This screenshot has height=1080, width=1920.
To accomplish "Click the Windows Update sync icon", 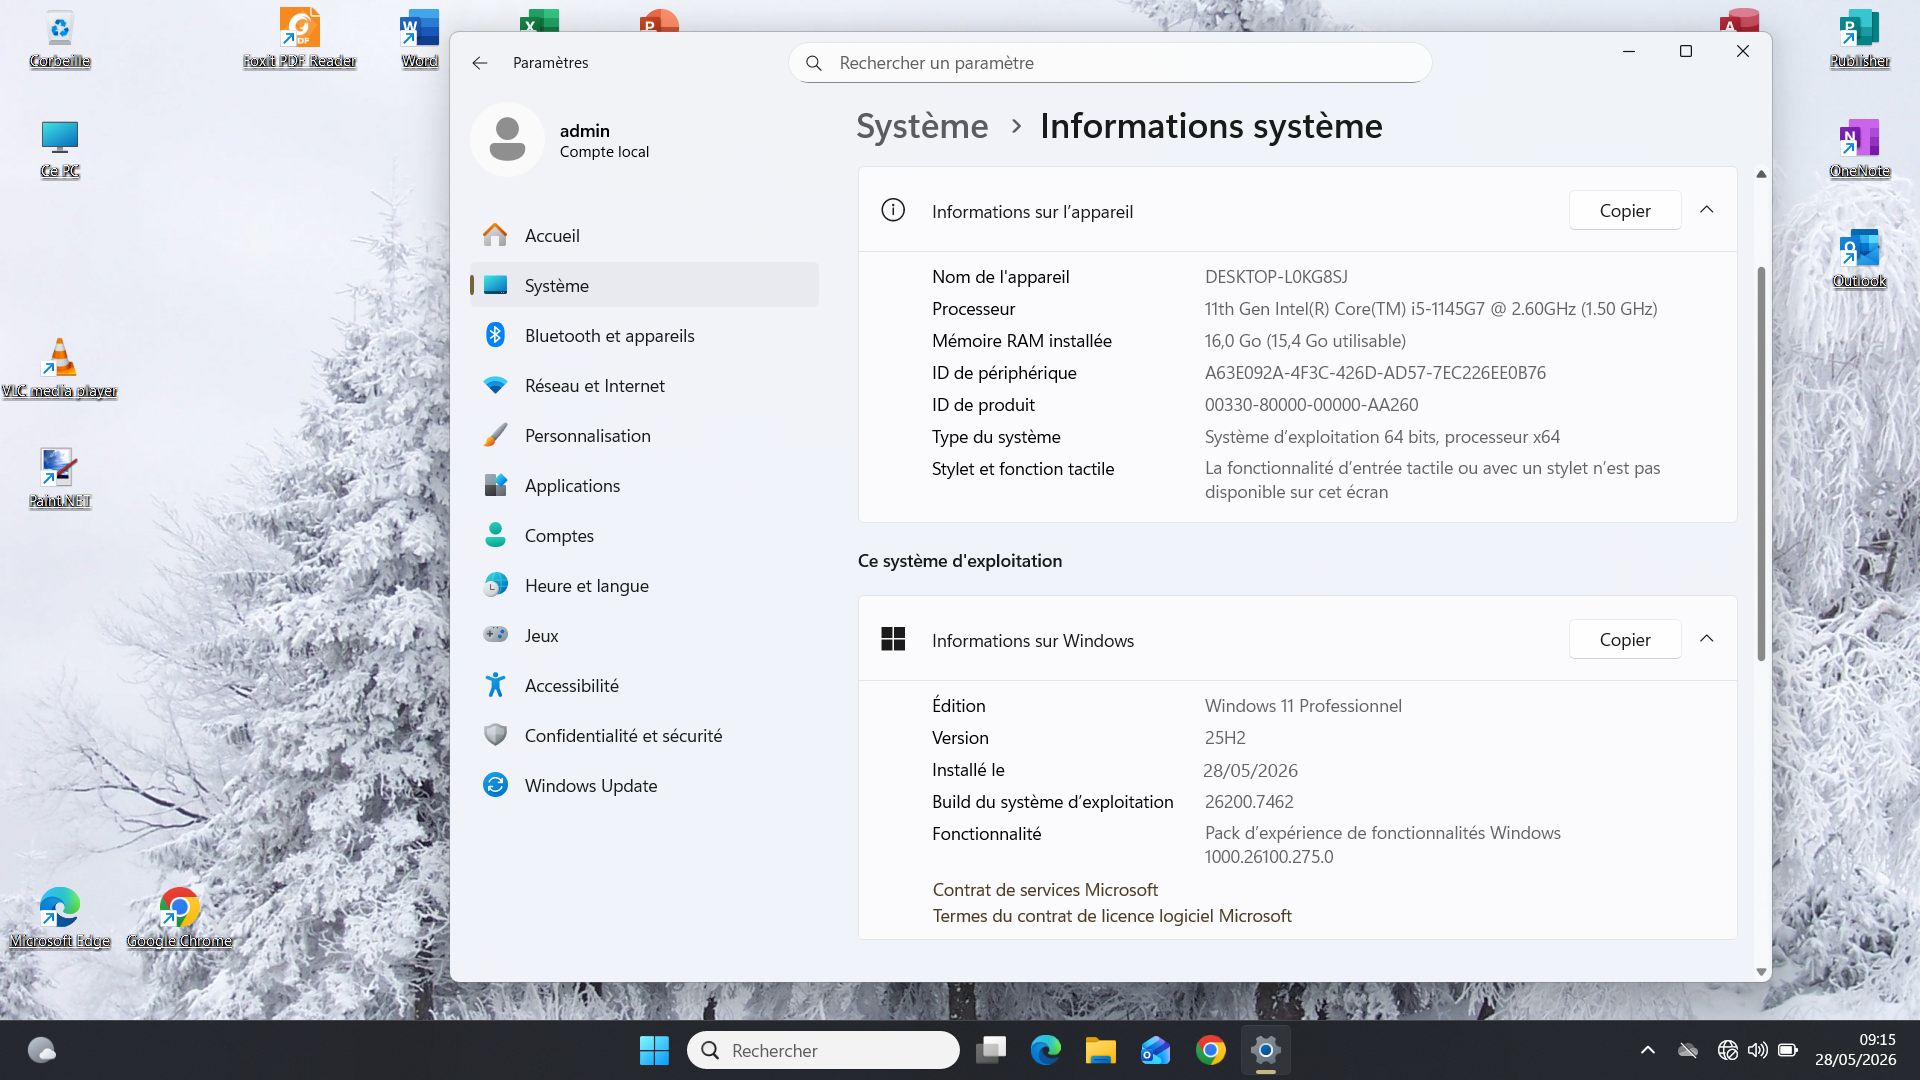I will coord(495,785).
